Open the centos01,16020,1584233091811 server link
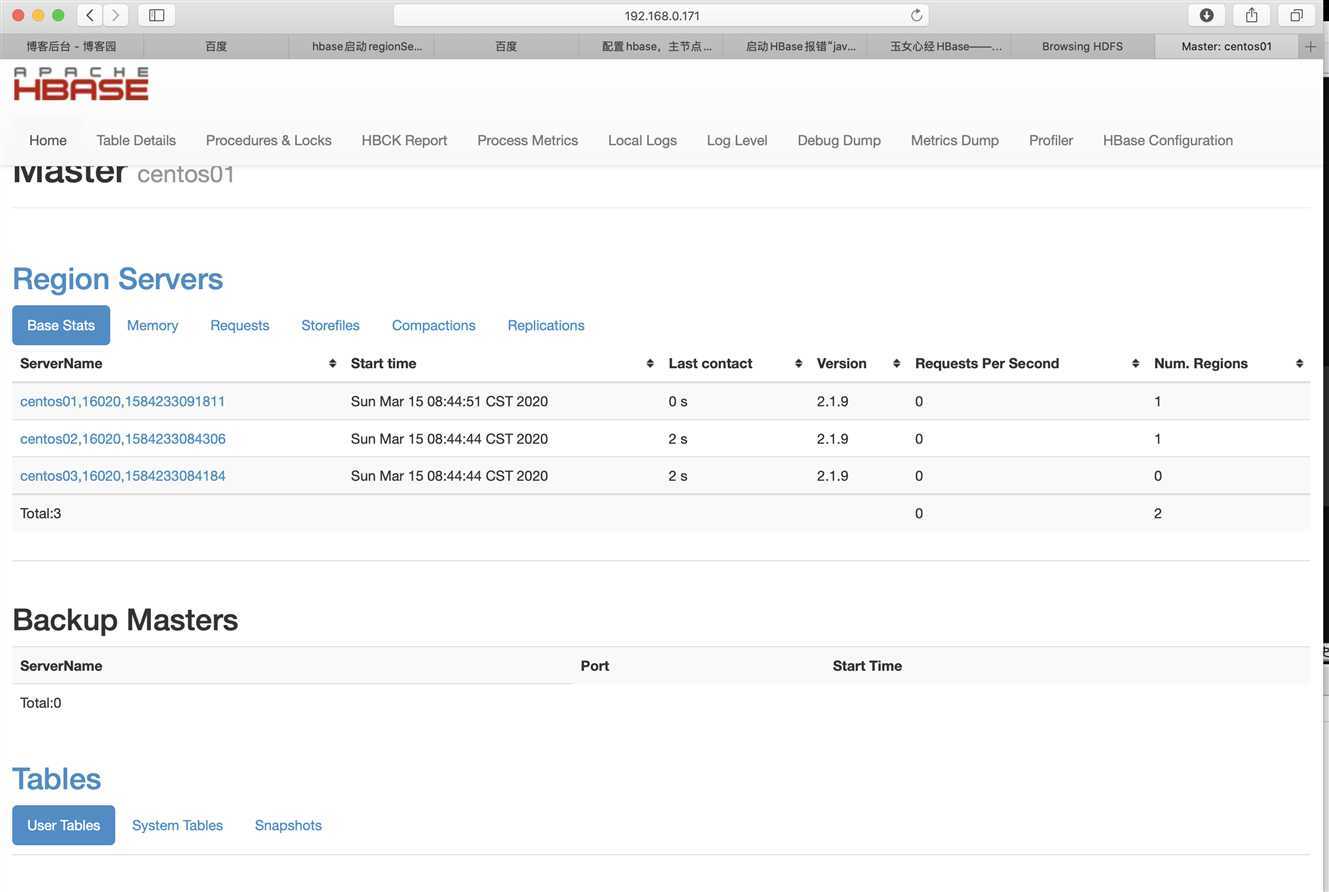The width and height of the screenshot is (1329, 892). click(122, 401)
